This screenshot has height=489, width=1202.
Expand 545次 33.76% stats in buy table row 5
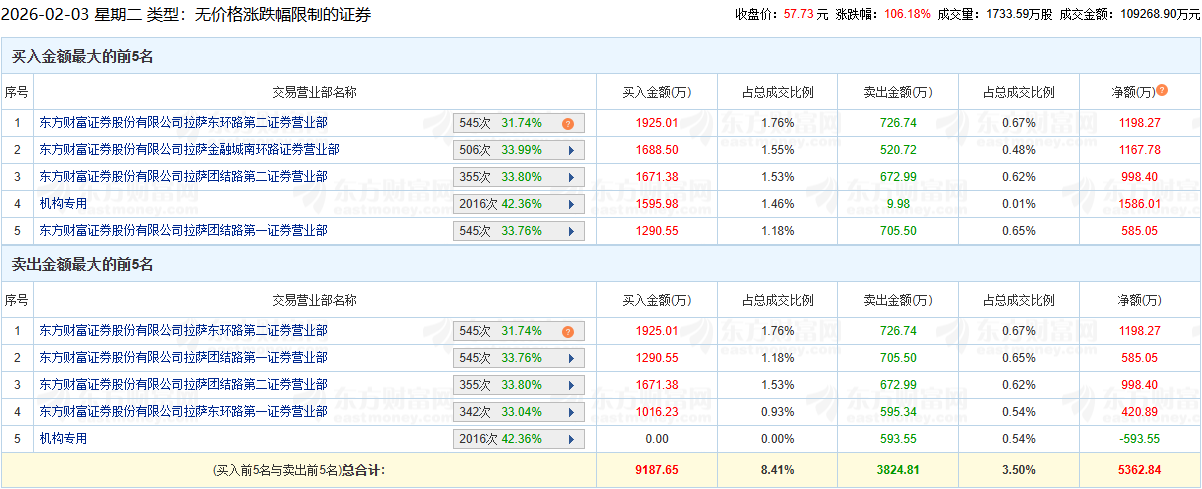[571, 231]
